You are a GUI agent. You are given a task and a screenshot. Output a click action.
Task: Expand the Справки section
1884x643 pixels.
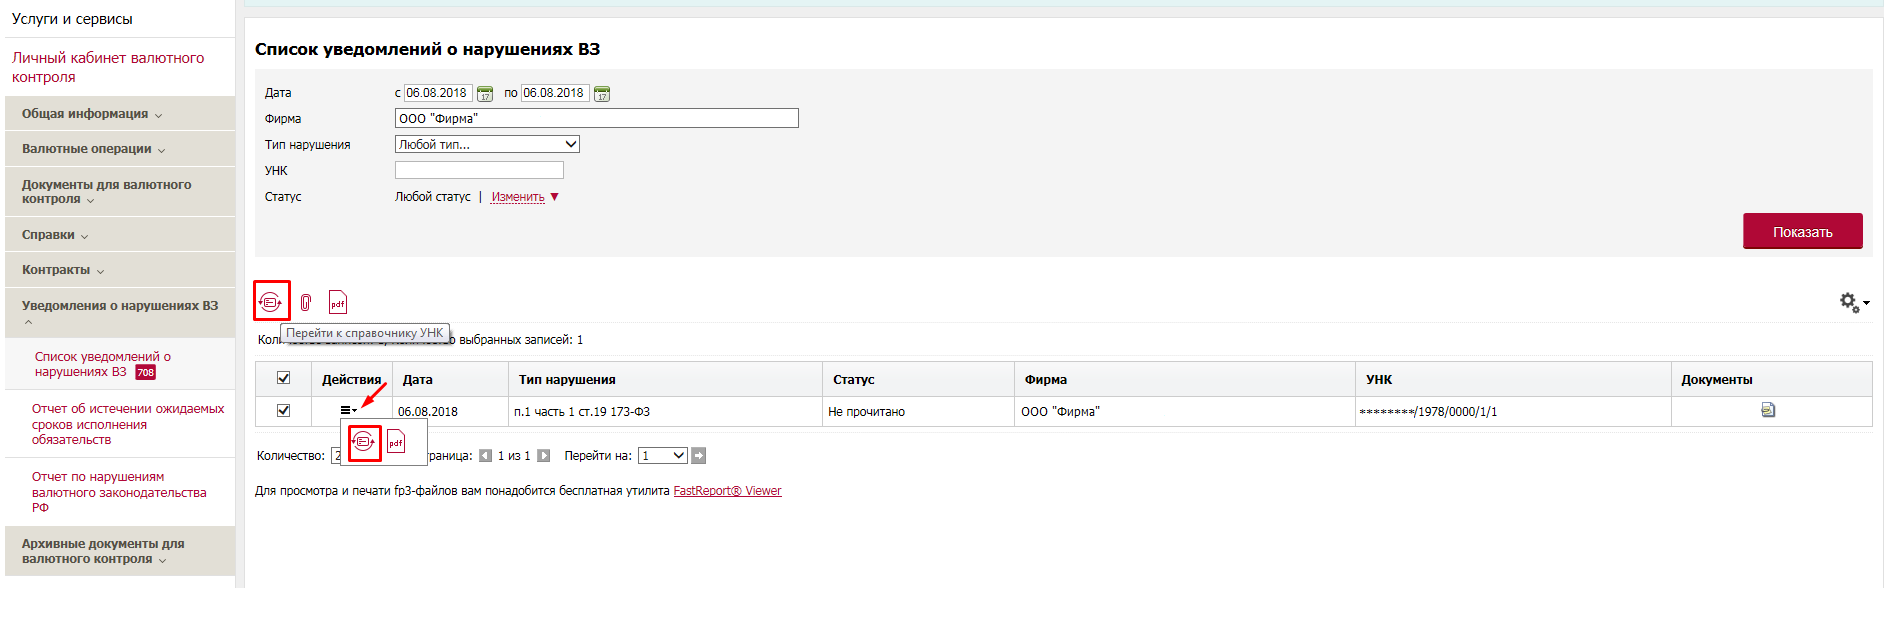click(120, 235)
